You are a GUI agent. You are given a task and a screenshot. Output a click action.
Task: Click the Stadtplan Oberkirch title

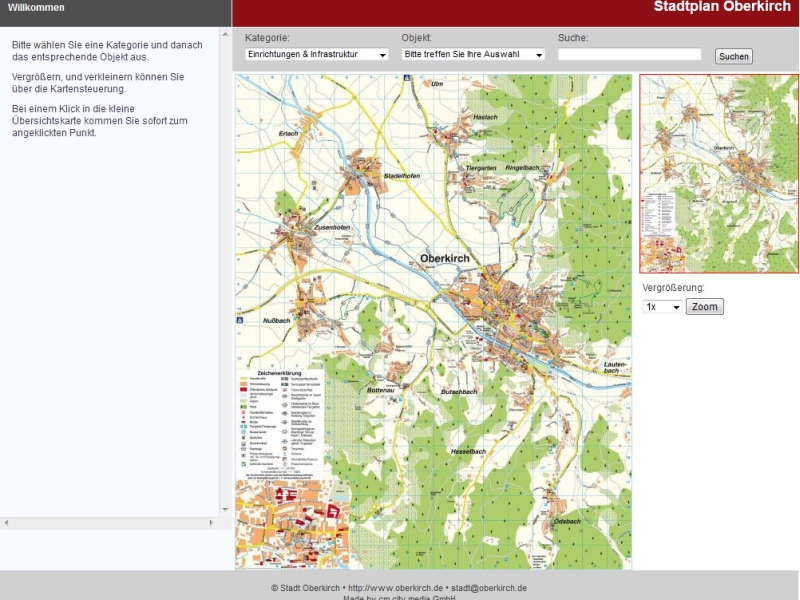[722, 7]
